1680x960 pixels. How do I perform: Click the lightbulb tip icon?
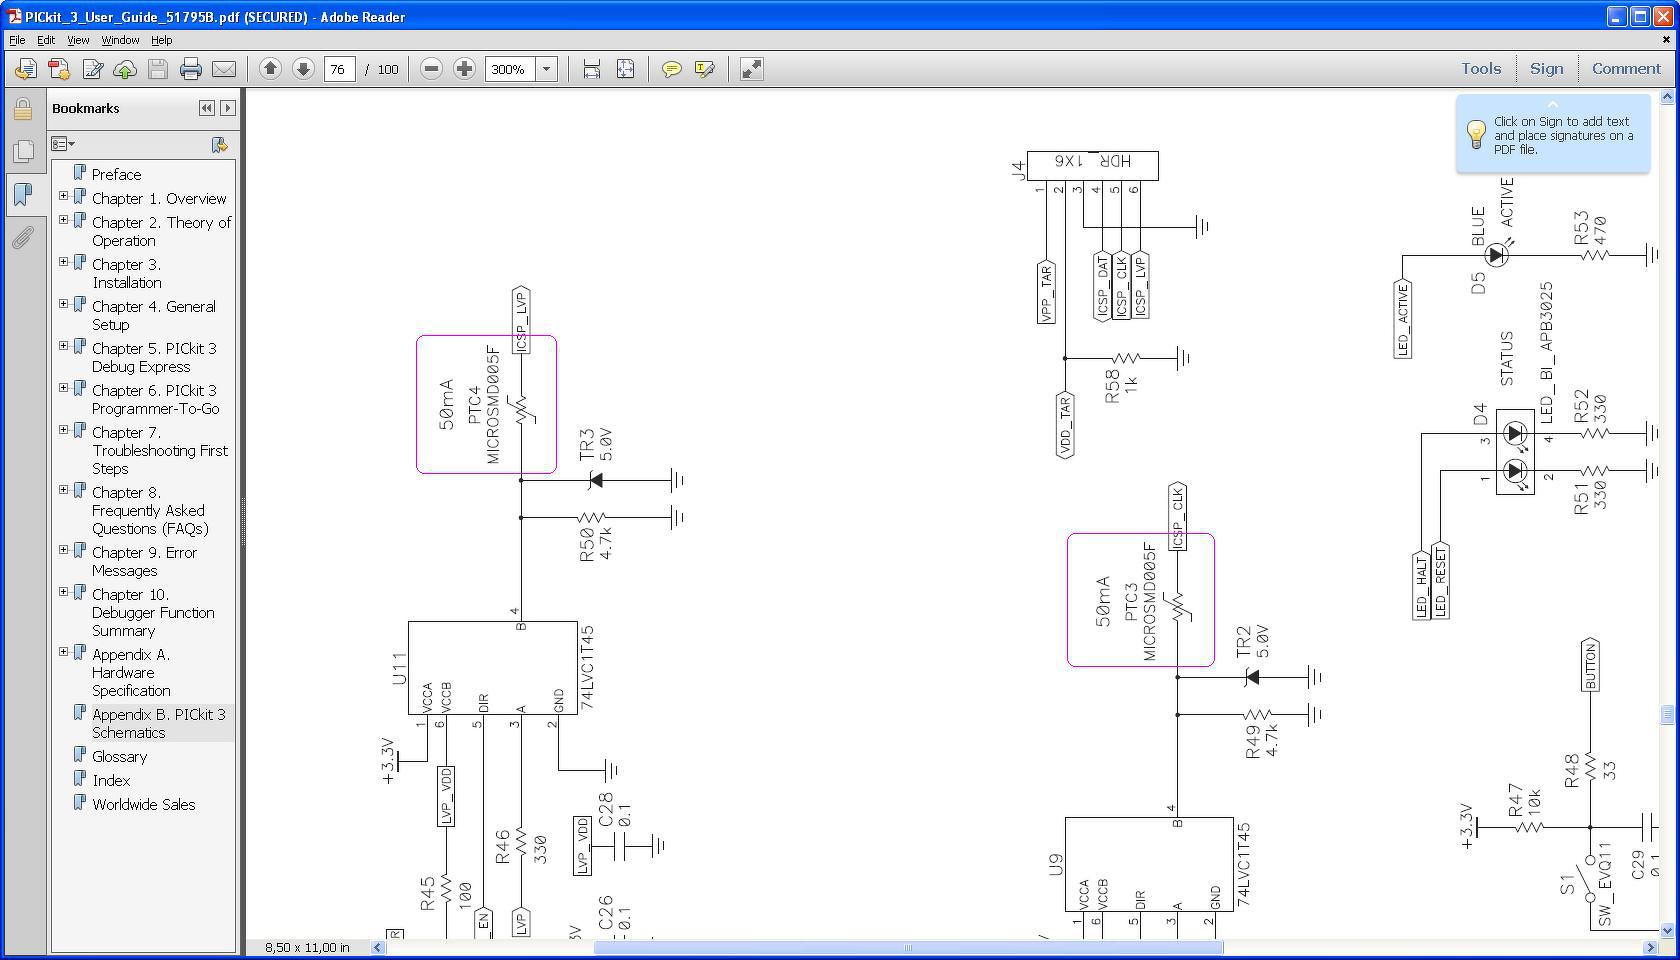pyautogui.click(x=1476, y=134)
